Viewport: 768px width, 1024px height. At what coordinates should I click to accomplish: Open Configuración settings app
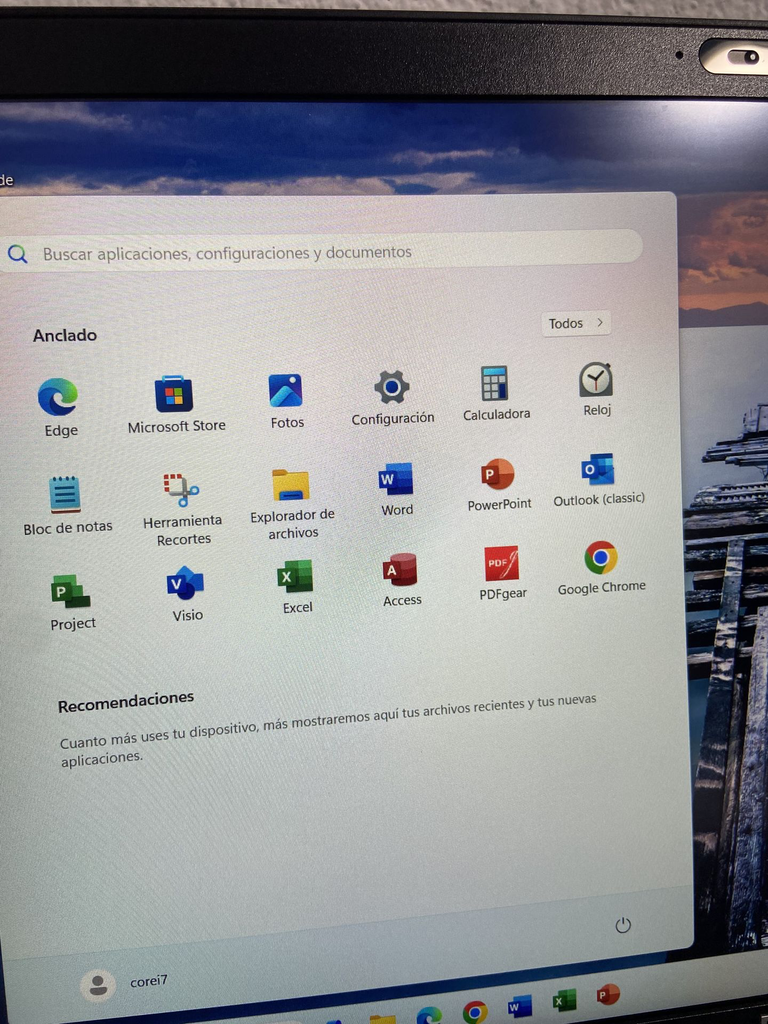392,398
